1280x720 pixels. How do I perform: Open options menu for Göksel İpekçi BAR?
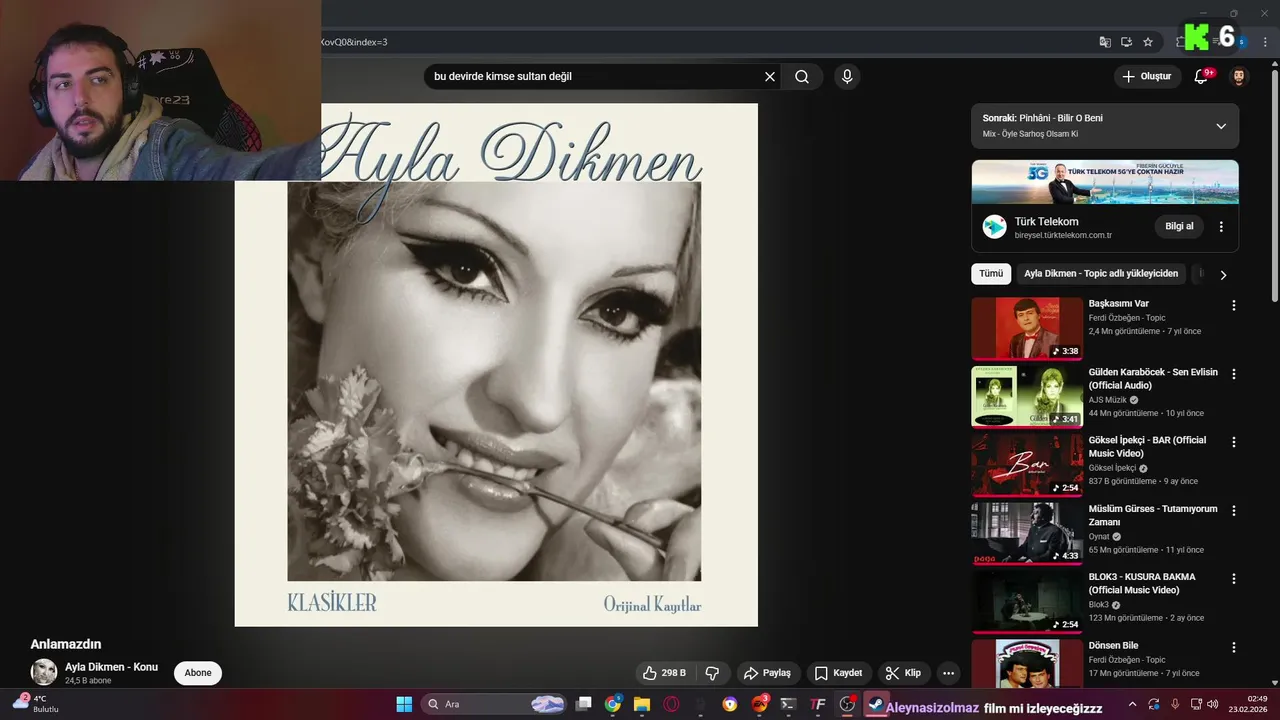(1233, 442)
